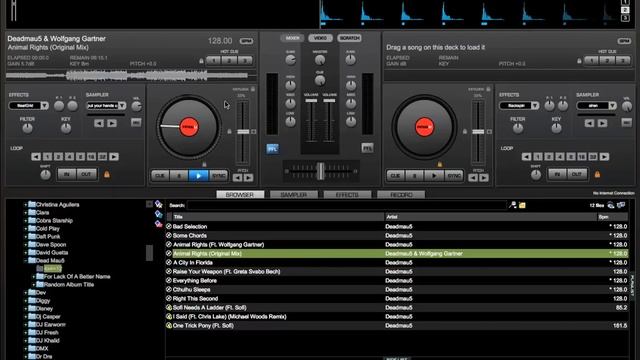Expand the Random Album Title folder

click(33, 284)
